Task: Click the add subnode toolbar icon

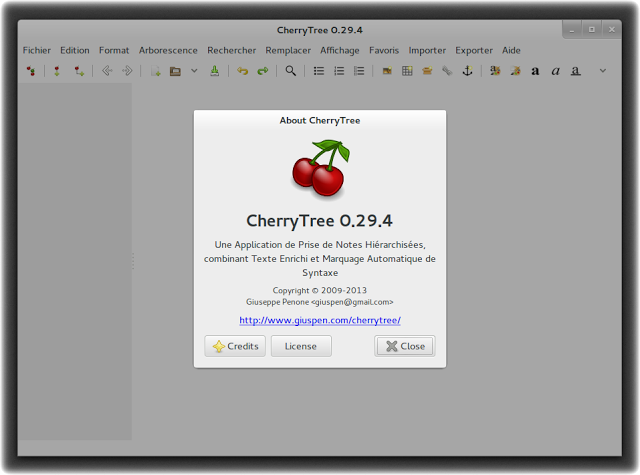Action: [79, 71]
